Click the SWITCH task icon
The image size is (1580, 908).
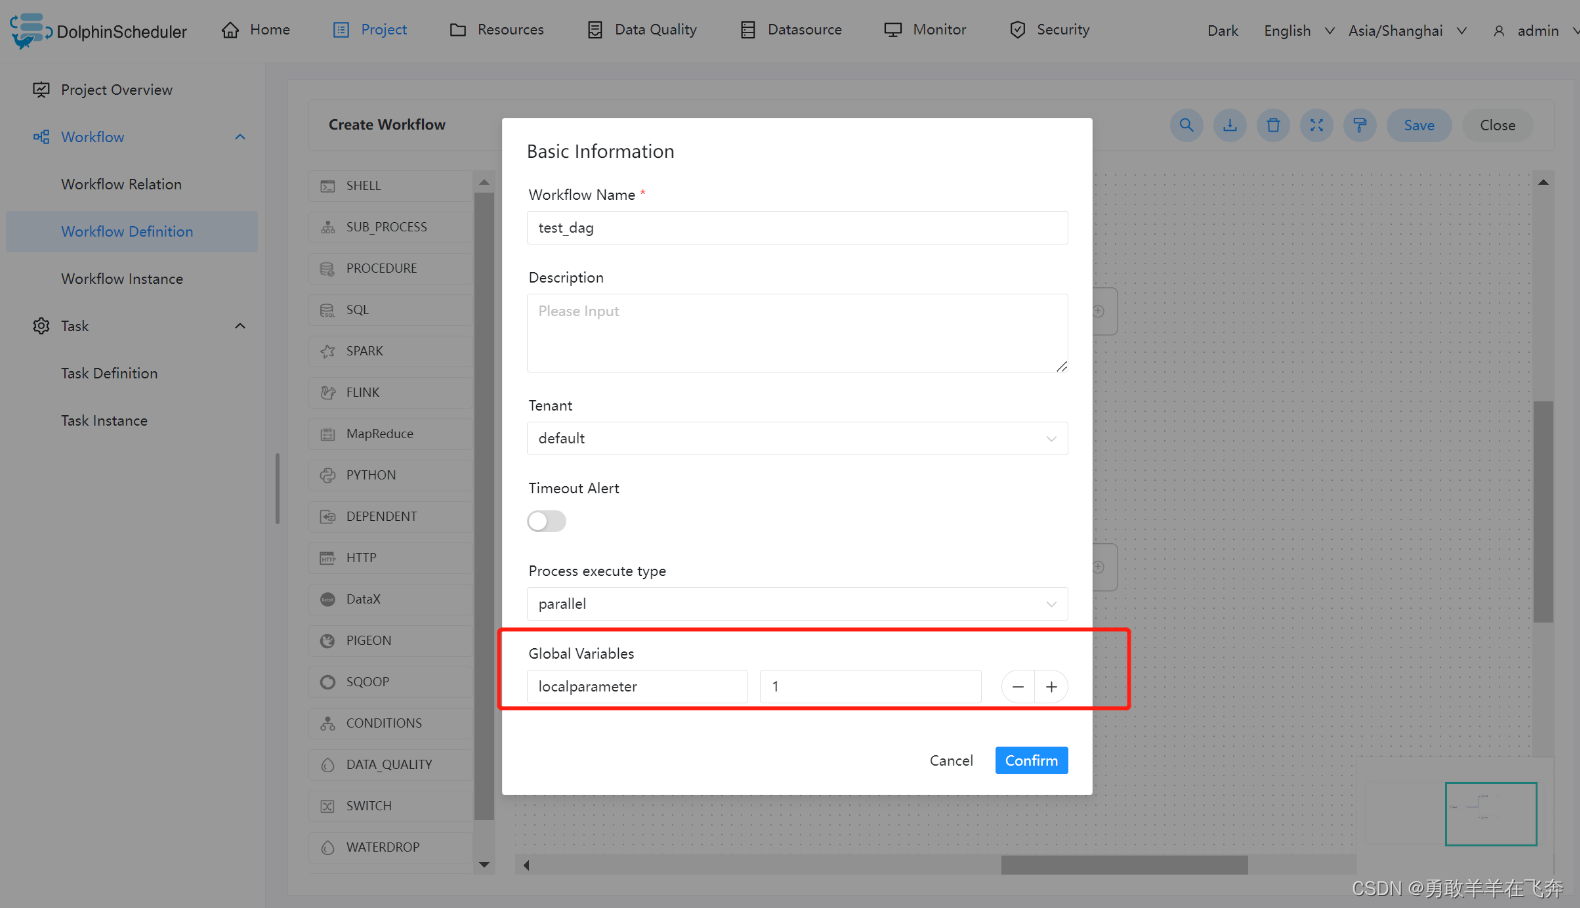coord(327,806)
